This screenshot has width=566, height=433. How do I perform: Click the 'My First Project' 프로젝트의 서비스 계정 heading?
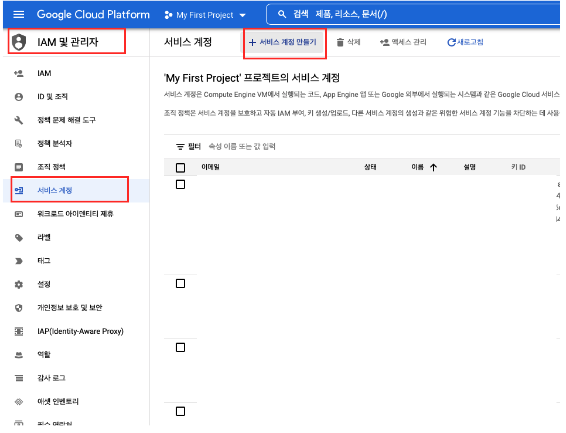coord(252,78)
